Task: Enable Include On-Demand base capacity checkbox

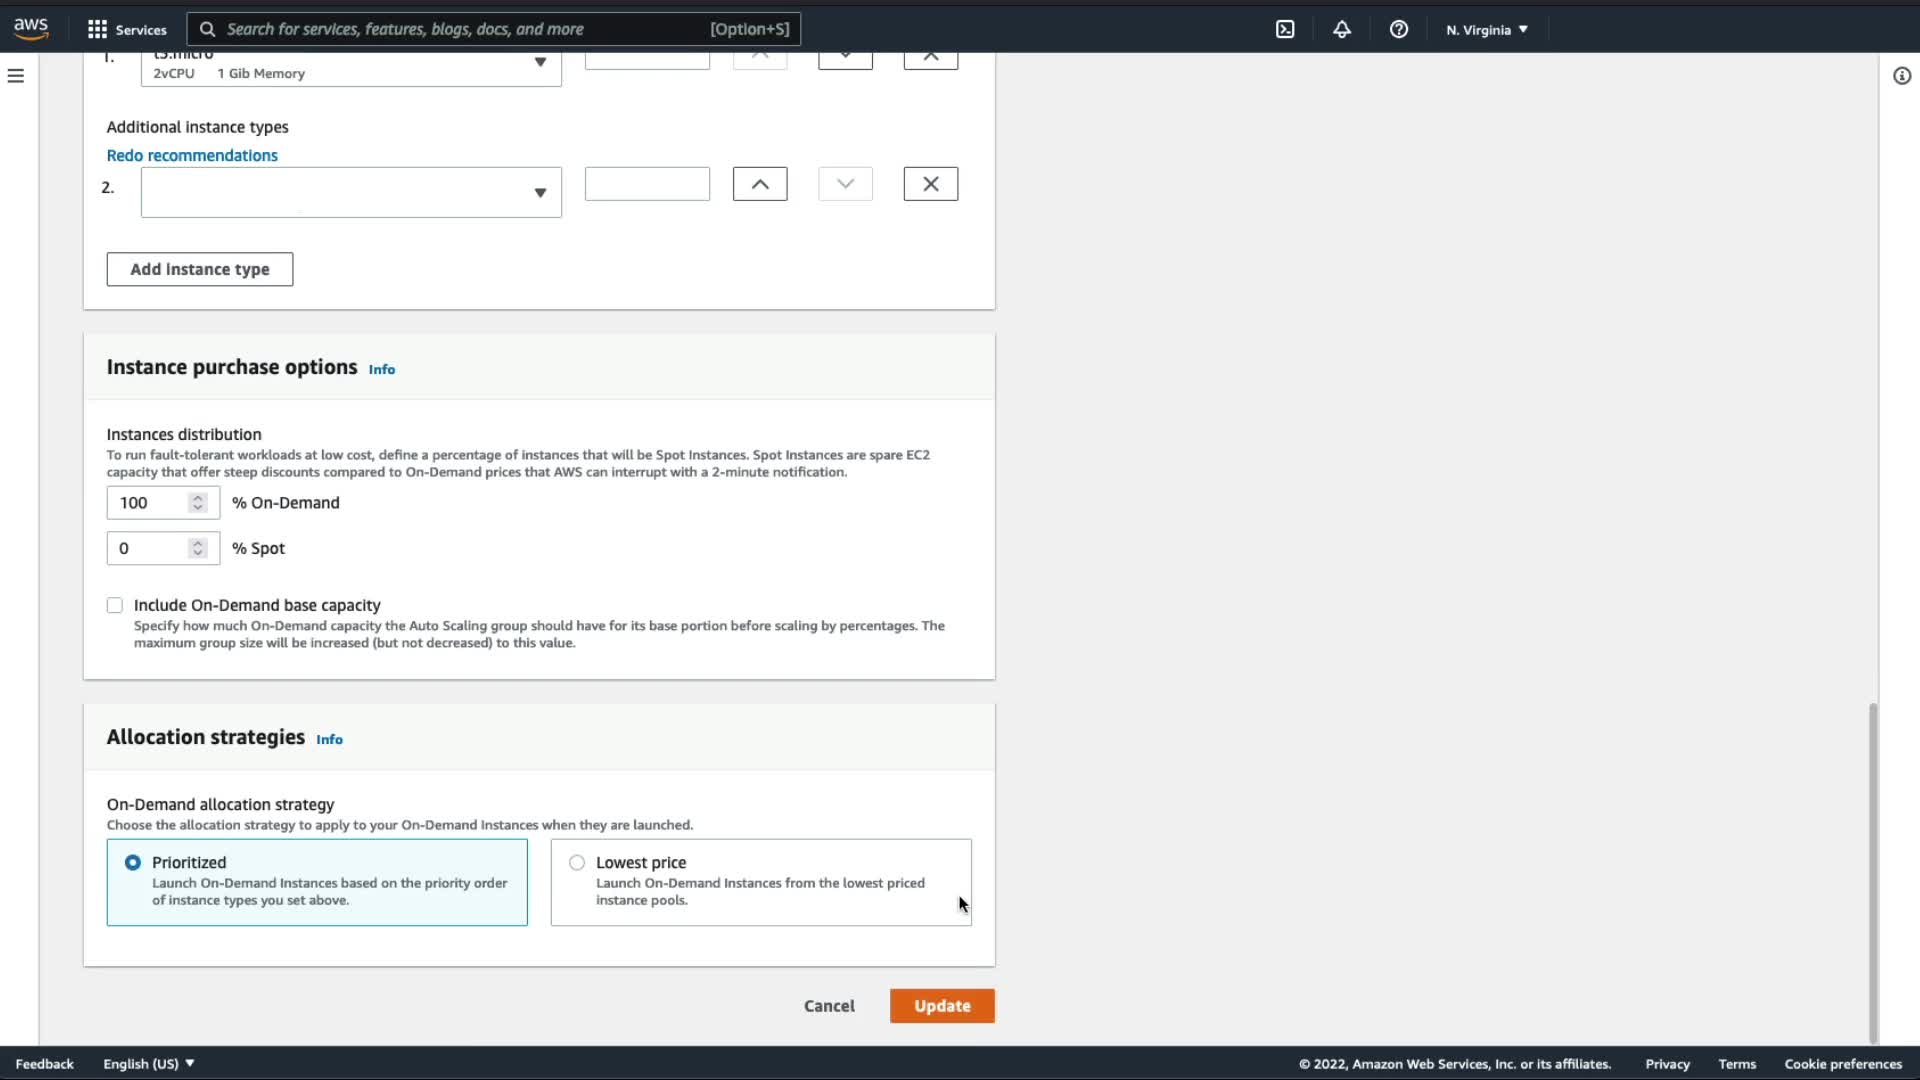Action: point(115,605)
